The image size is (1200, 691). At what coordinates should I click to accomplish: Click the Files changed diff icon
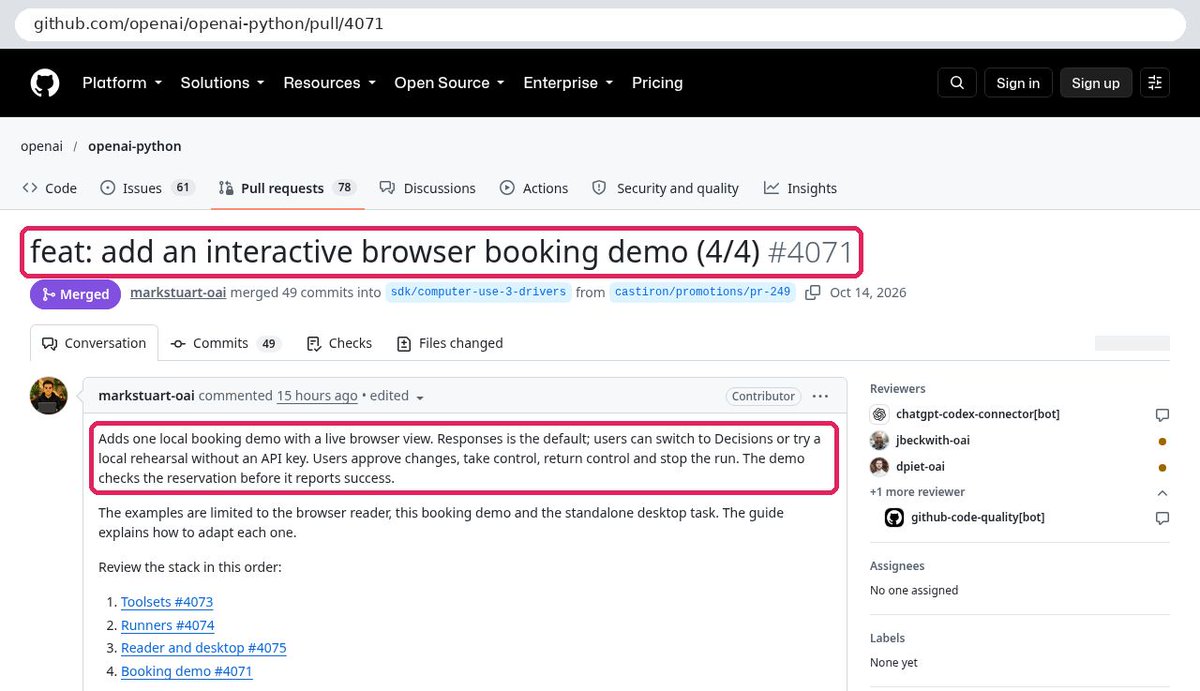tap(404, 343)
